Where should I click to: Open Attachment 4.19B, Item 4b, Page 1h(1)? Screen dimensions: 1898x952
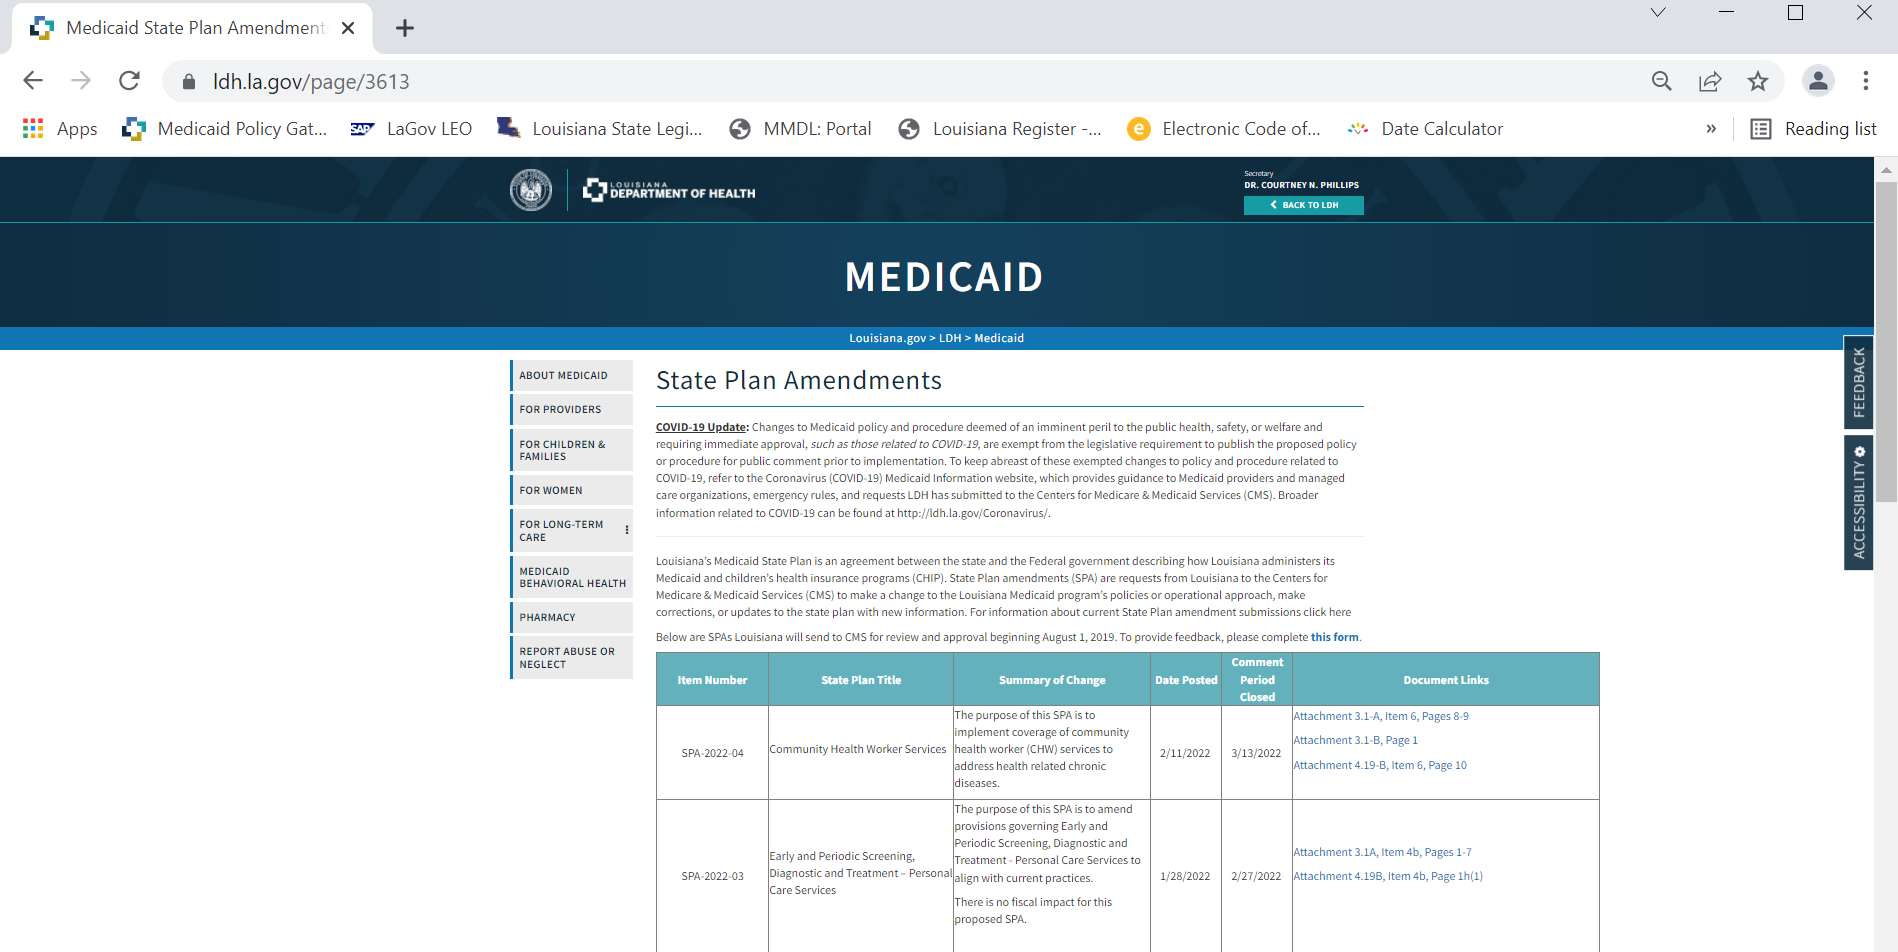(1388, 876)
